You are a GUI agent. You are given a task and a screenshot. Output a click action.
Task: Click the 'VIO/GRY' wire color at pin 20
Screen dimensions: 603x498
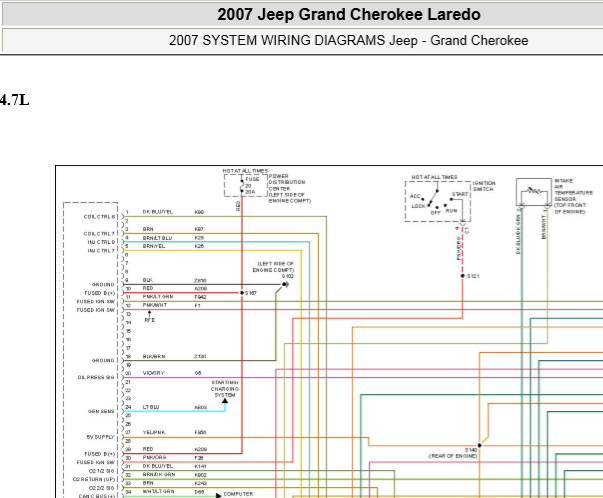coord(153,373)
